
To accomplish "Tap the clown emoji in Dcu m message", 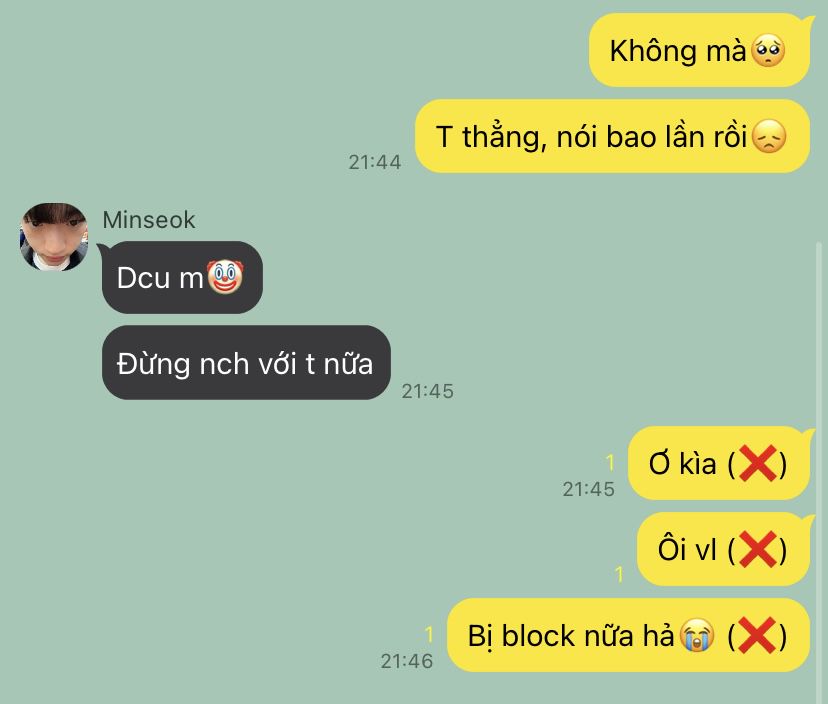I will 225,277.
